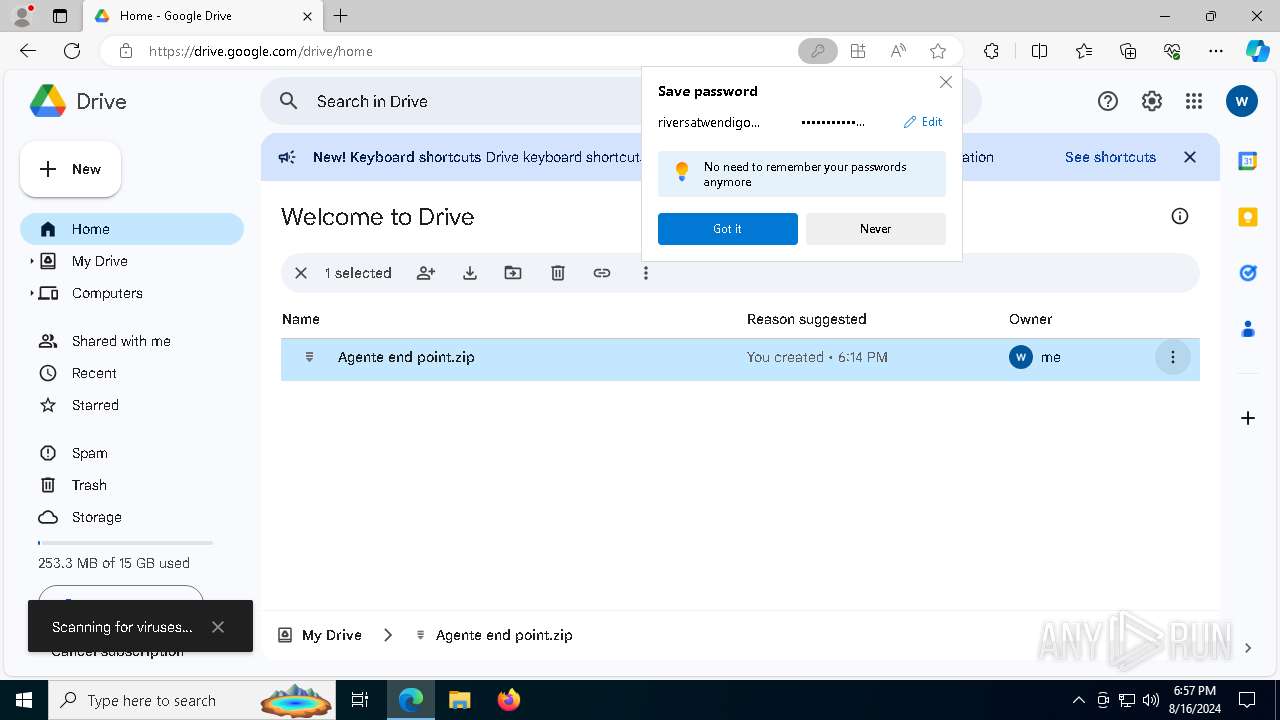
Task: Click See shortcuts link
Action: click(x=1110, y=157)
